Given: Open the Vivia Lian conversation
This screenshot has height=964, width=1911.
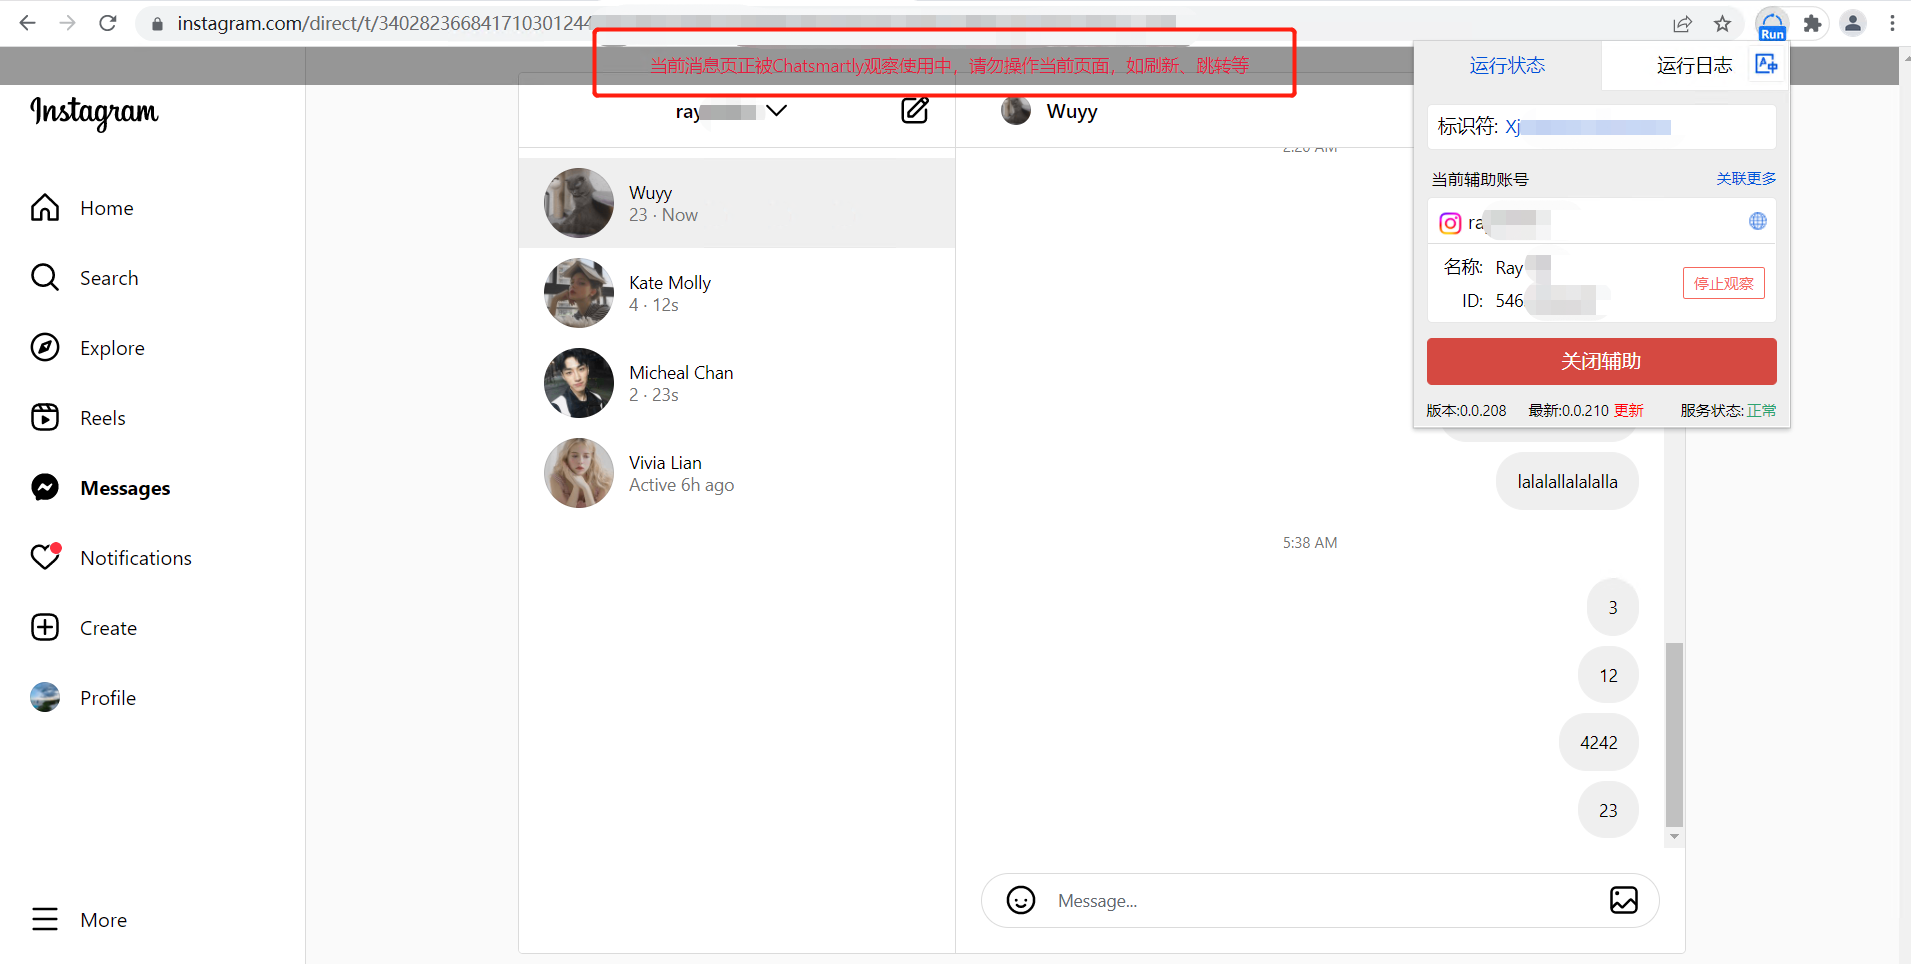Looking at the screenshot, I should pos(737,473).
